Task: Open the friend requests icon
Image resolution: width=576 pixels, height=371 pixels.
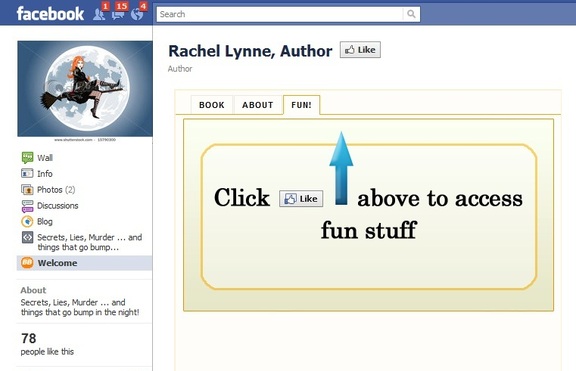Action: pos(99,14)
